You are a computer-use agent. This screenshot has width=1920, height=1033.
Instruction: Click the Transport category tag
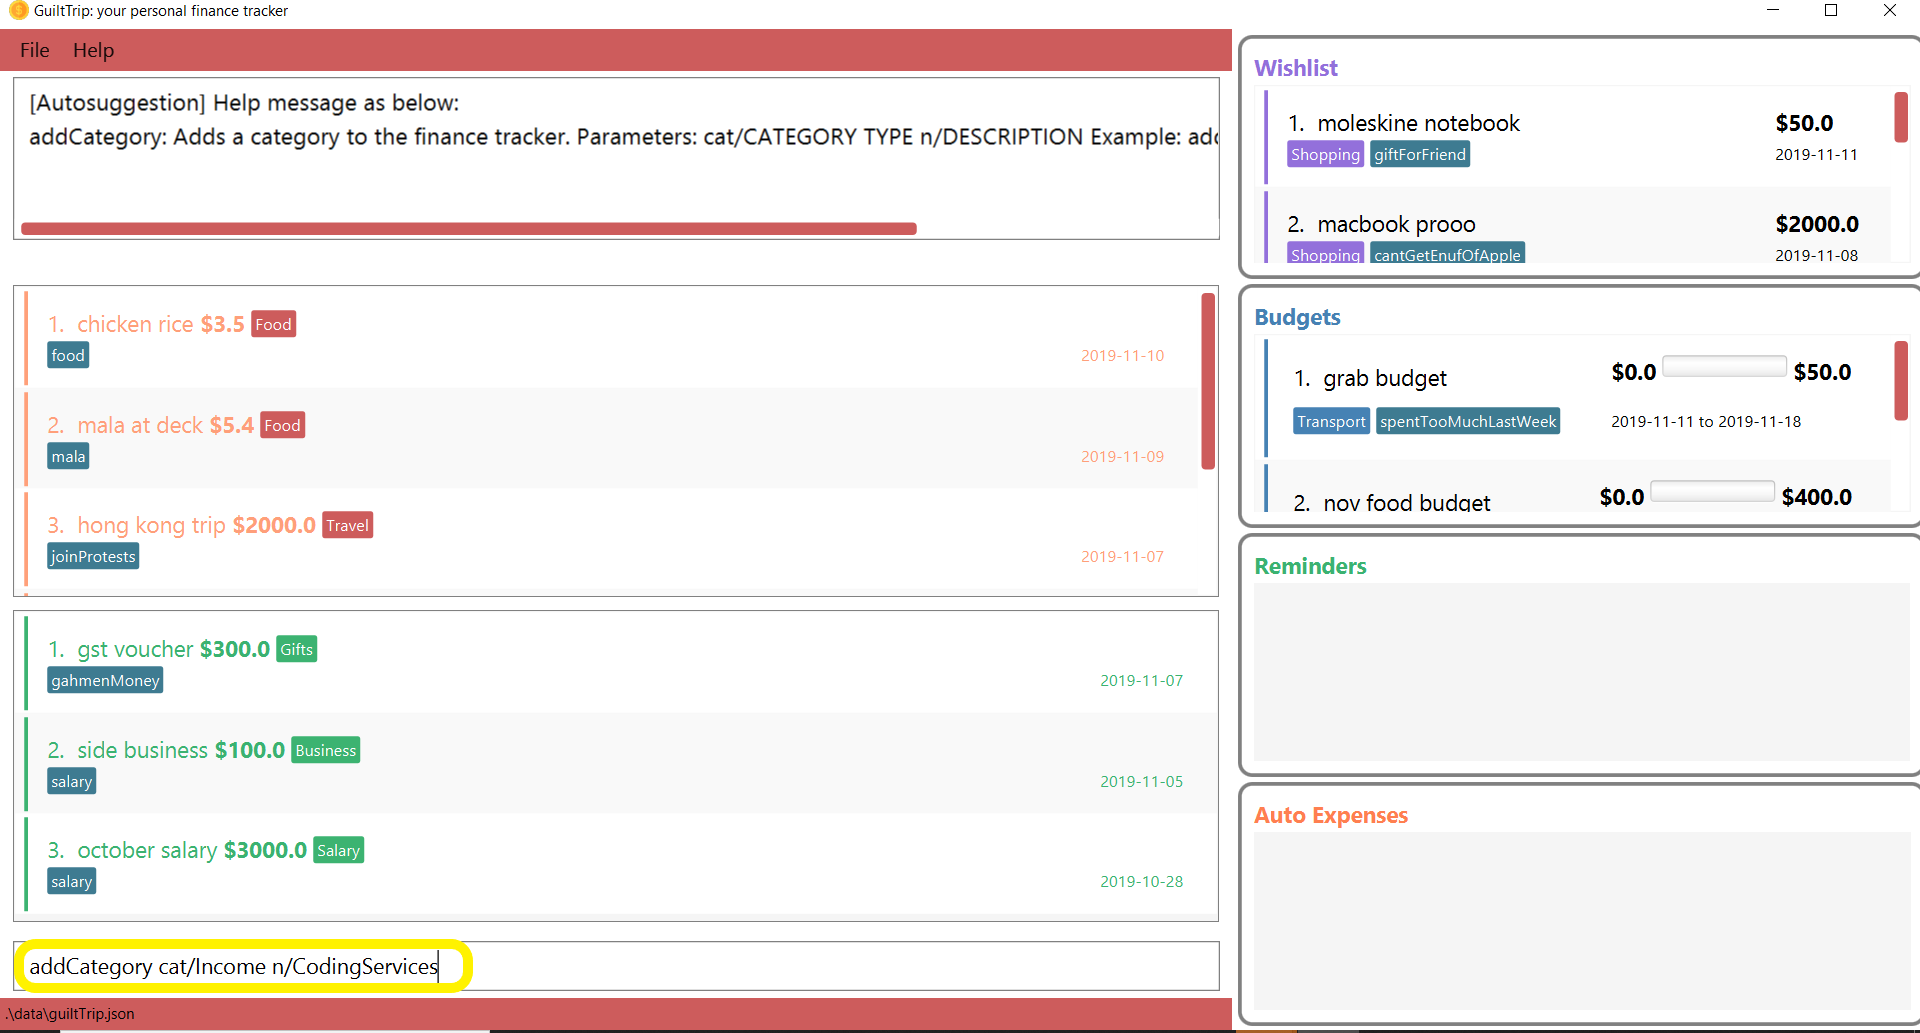point(1331,421)
